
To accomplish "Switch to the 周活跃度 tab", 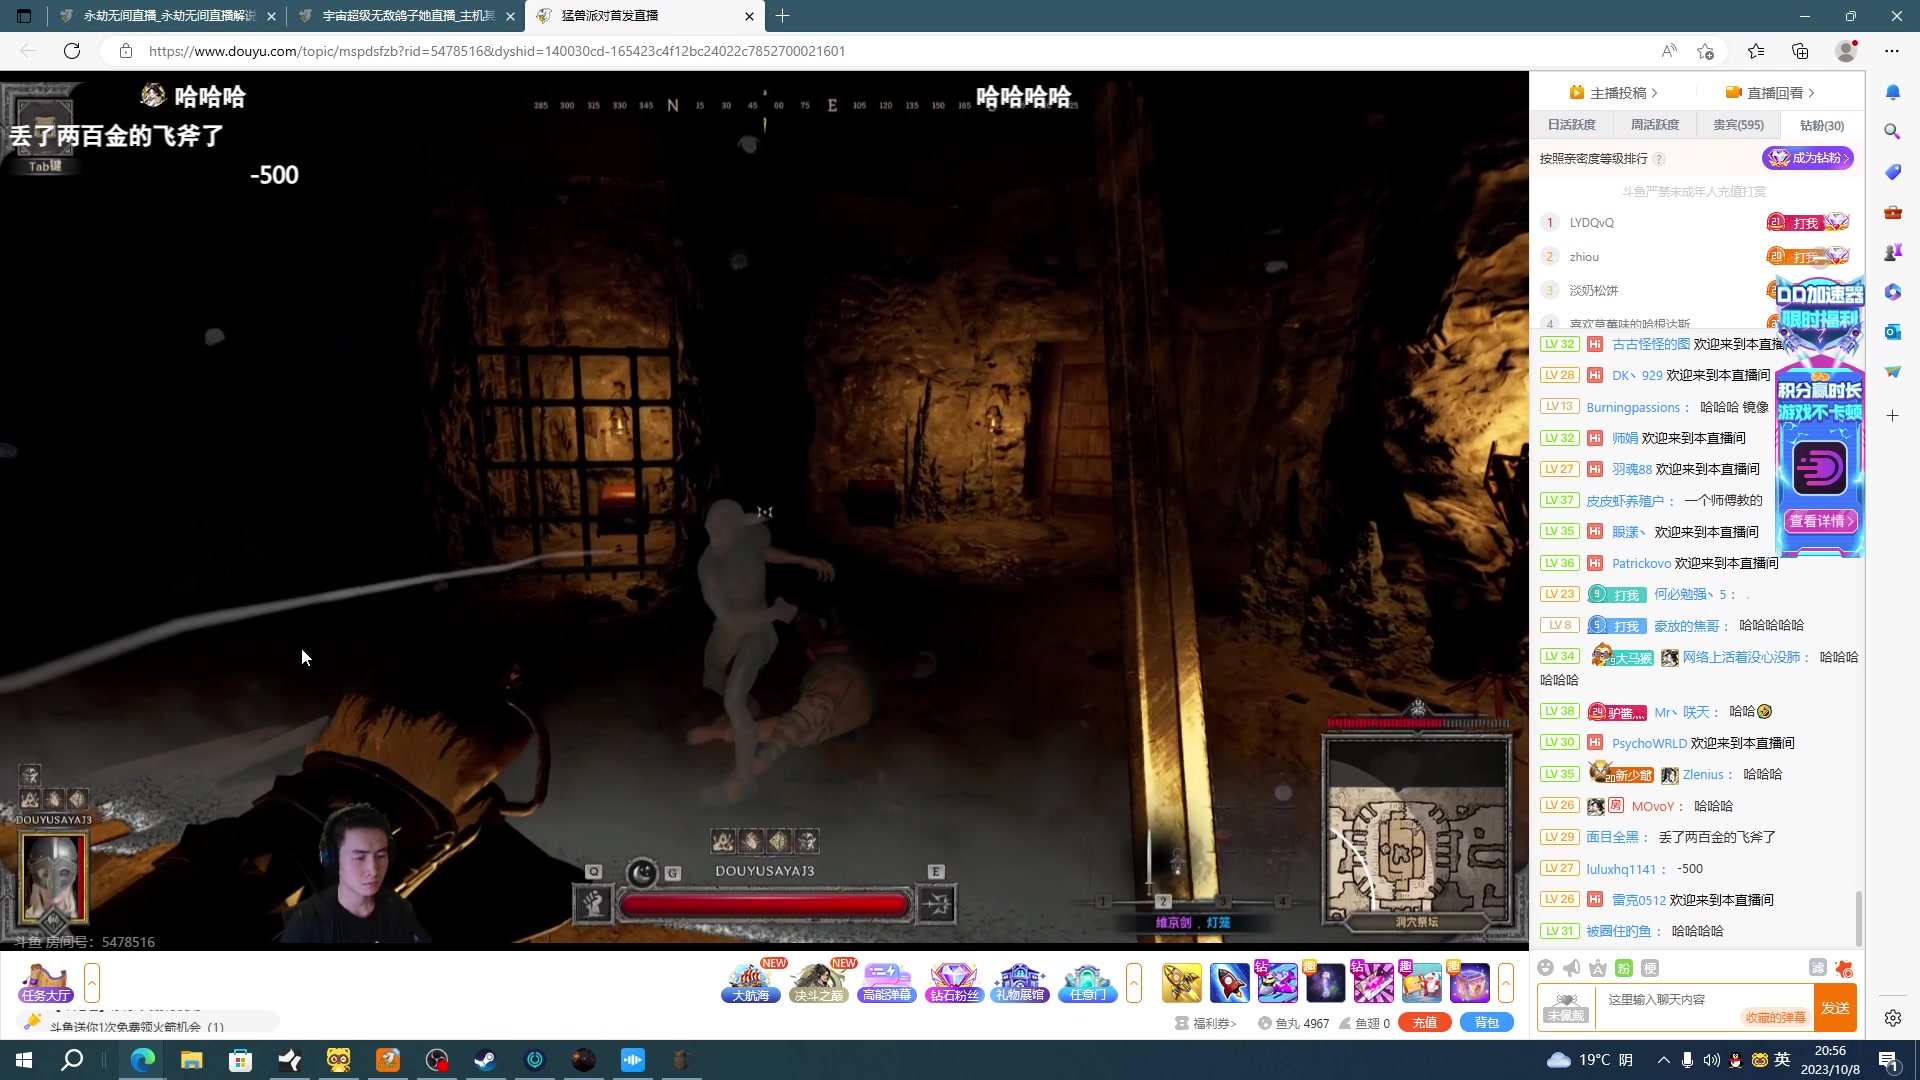I will pos(1655,125).
